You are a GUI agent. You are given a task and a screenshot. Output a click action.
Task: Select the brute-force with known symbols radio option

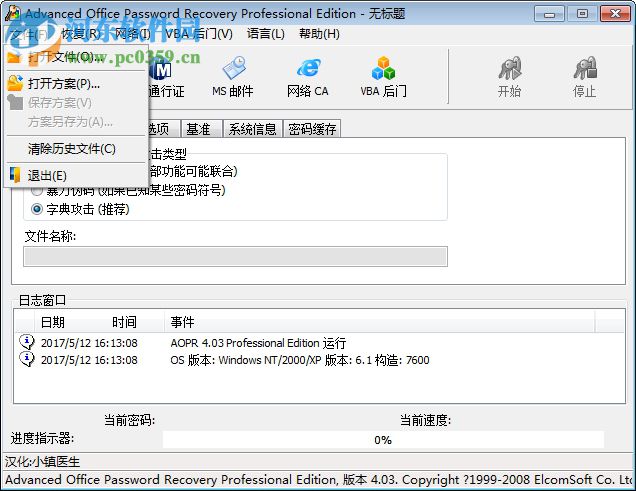point(37,190)
